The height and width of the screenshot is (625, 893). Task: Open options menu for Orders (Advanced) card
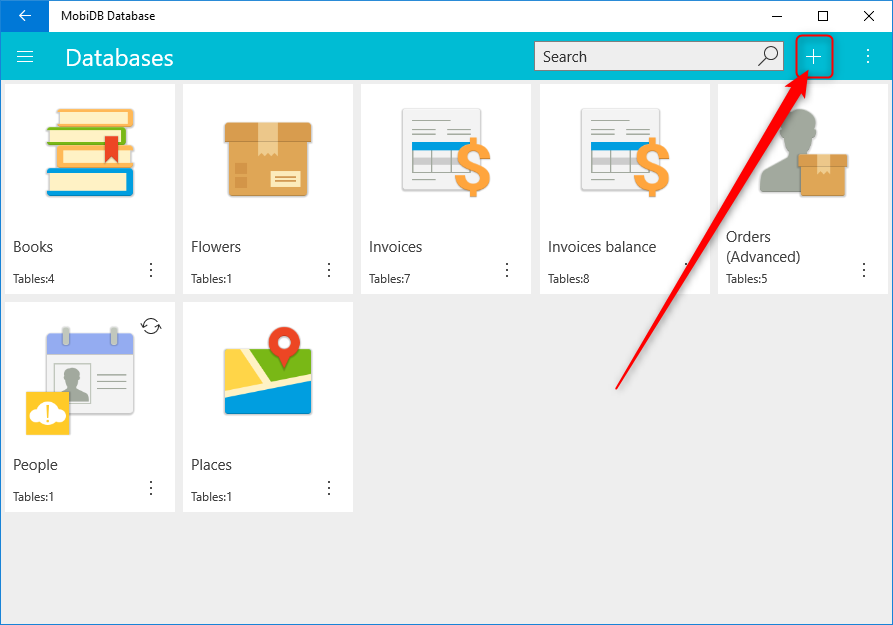[864, 269]
